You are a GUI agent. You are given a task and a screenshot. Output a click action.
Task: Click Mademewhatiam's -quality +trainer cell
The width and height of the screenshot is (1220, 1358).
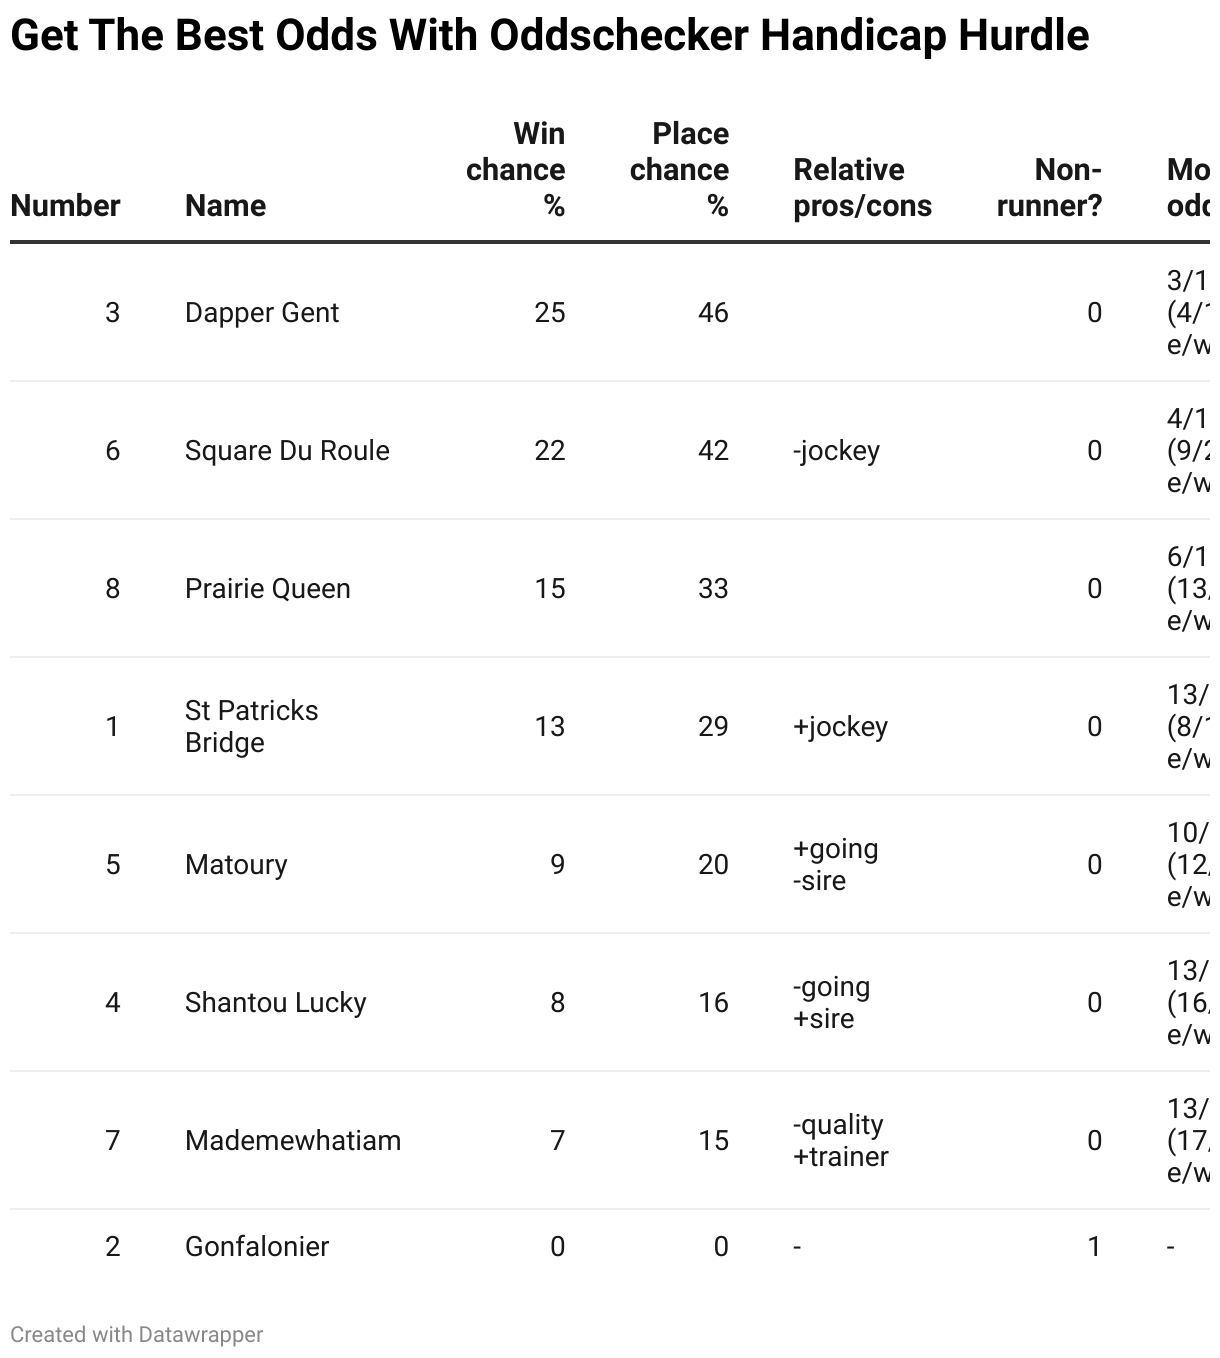(840, 1141)
